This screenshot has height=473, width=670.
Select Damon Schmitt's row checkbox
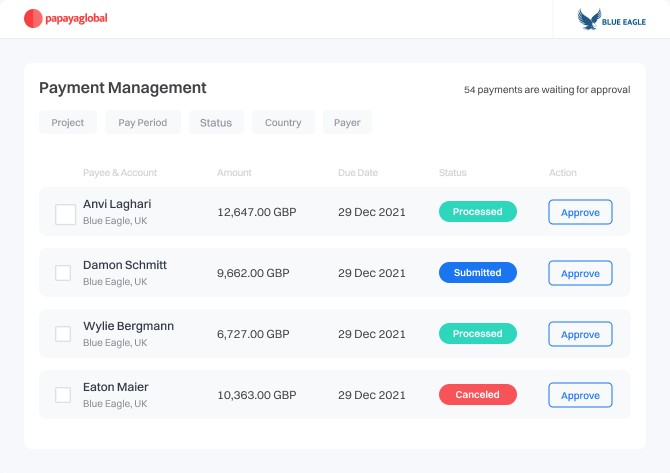click(63, 273)
